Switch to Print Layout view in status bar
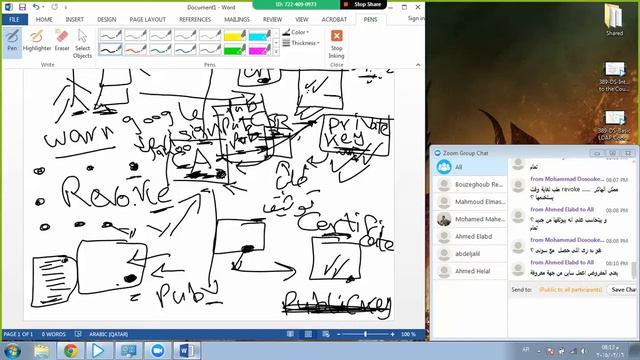640x360 pixels. pyautogui.click(x=308, y=334)
